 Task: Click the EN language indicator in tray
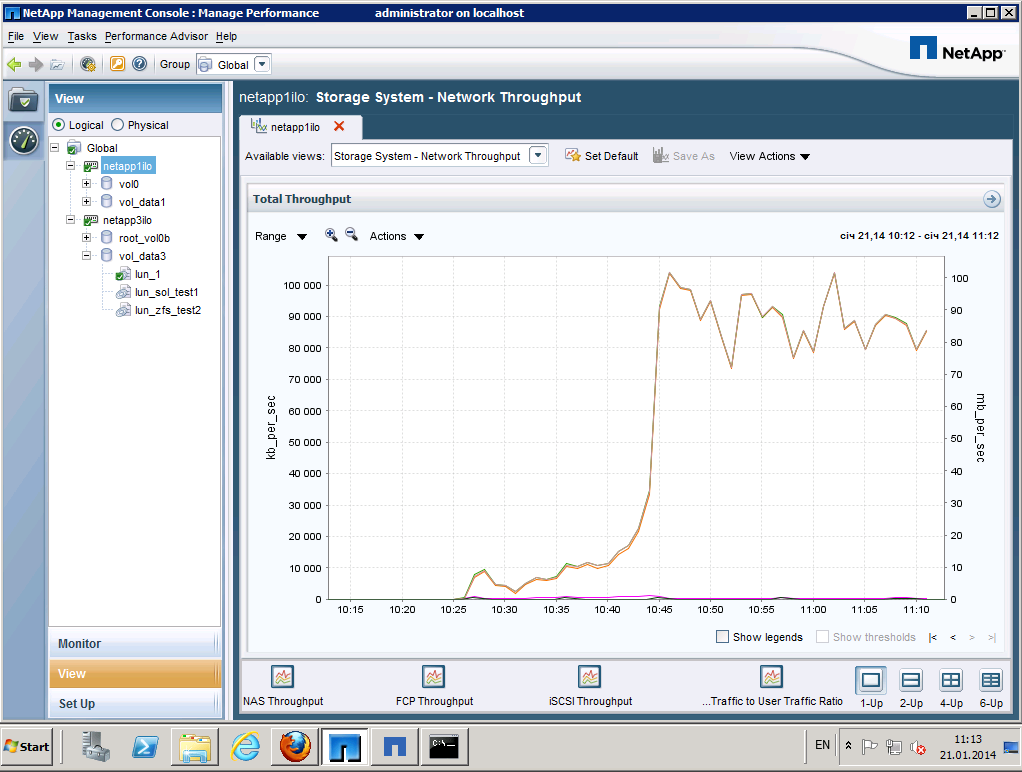tap(822, 745)
